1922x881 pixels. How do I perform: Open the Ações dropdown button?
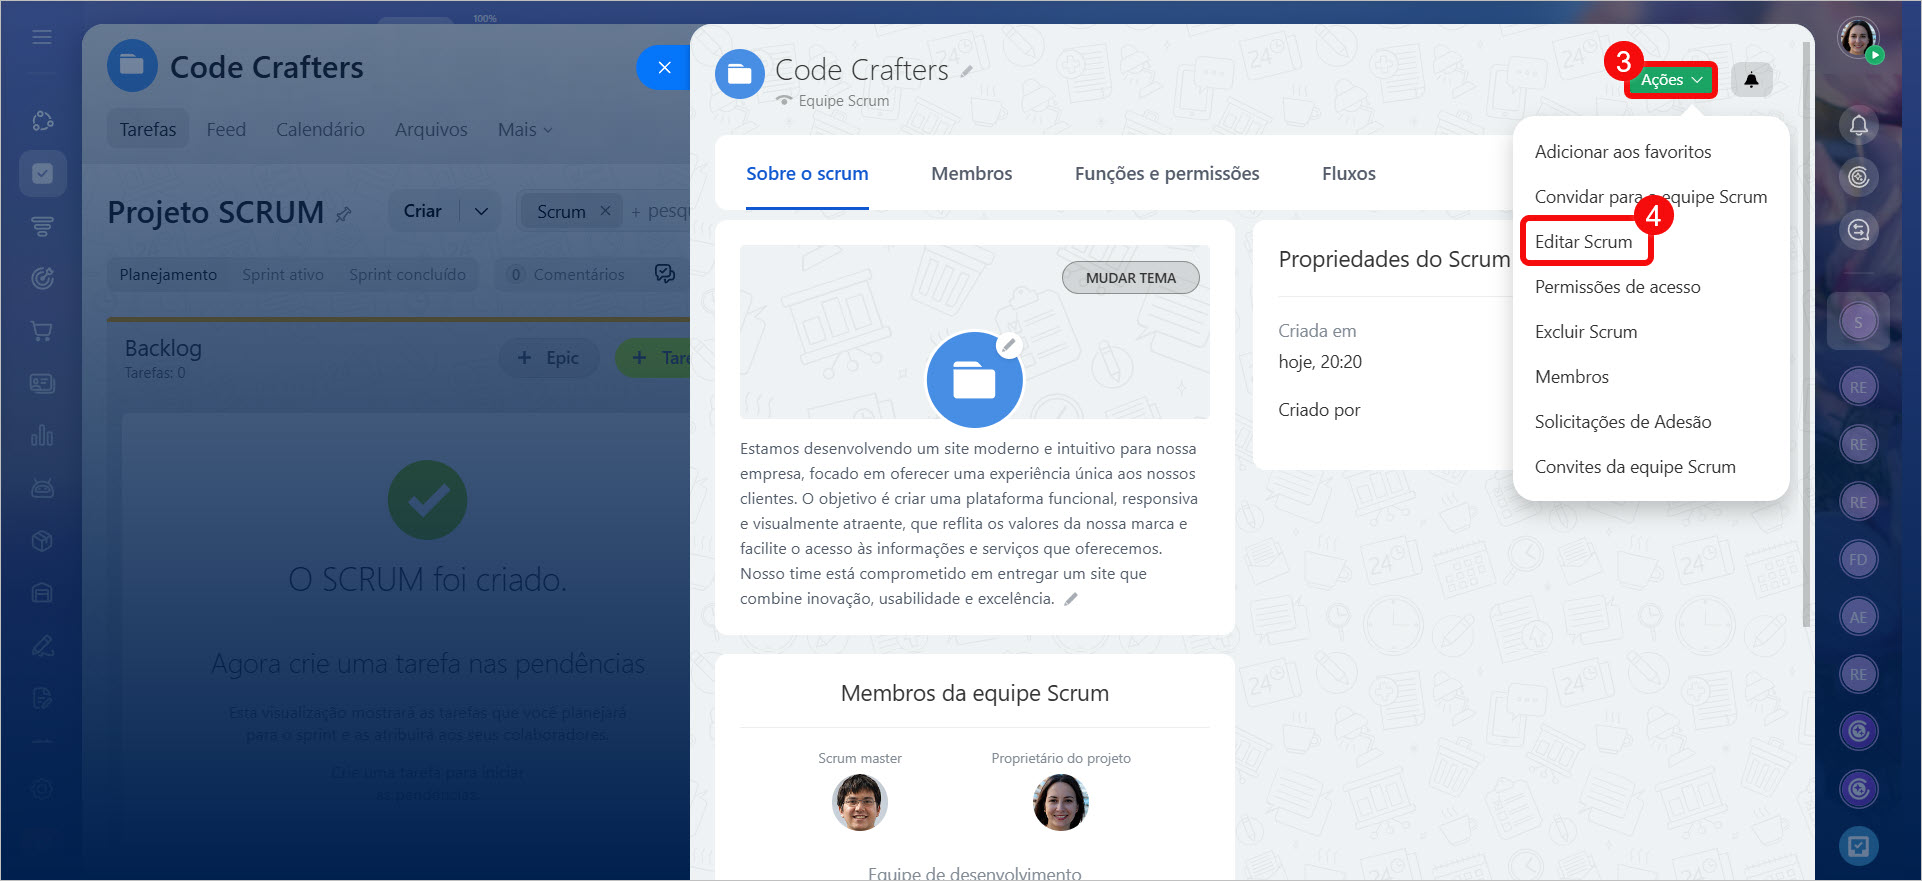1671,80
